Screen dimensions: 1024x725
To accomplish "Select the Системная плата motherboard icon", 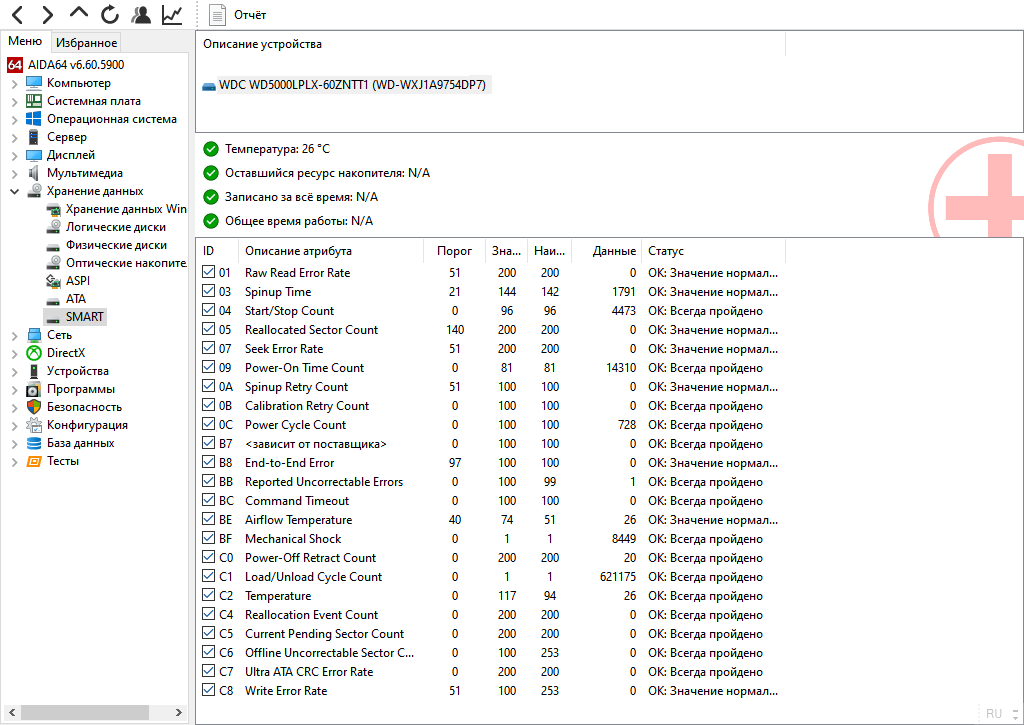I will pyautogui.click(x=33, y=101).
